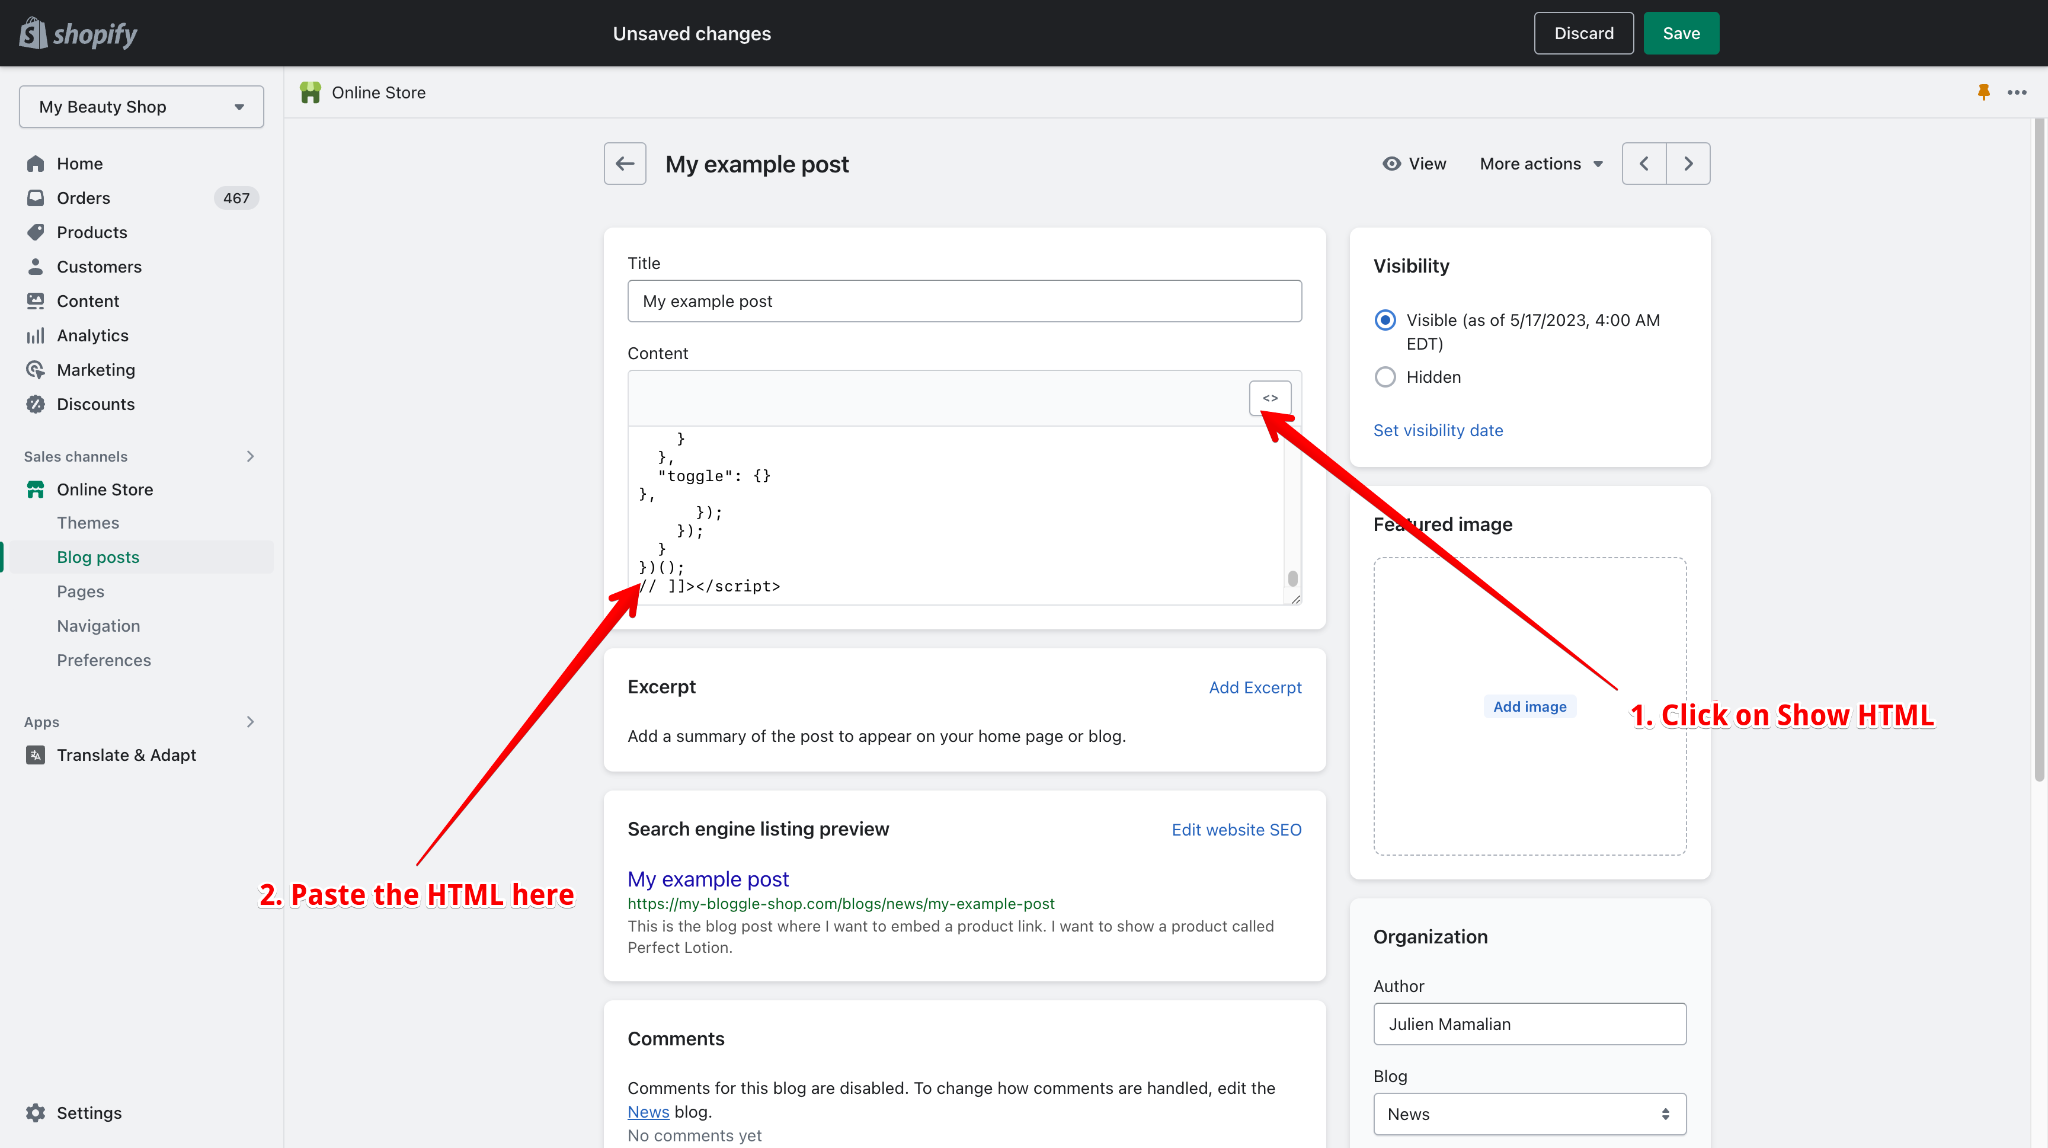Click the Save button
The image size is (2048, 1148).
pos(1680,33)
